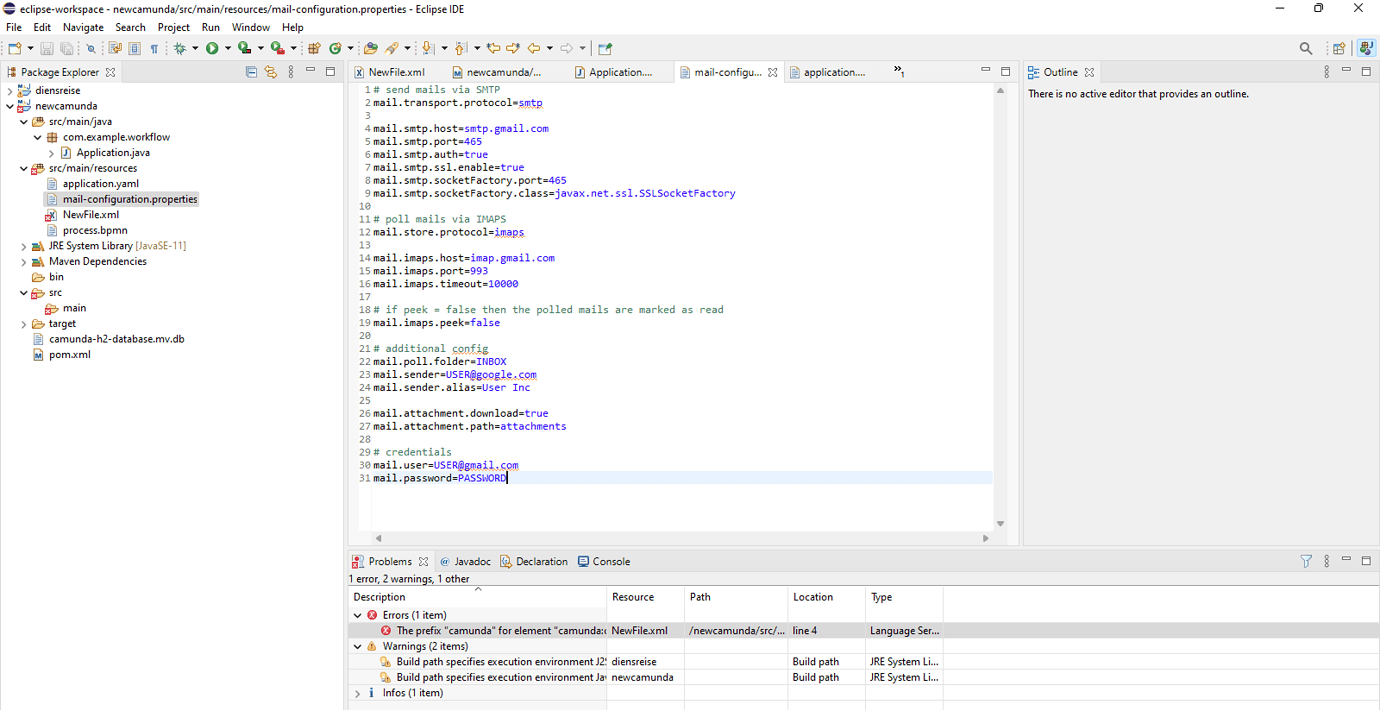Open the New wizard icon
Image resolution: width=1380 pixels, height=710 pixels.
(13, 48)
